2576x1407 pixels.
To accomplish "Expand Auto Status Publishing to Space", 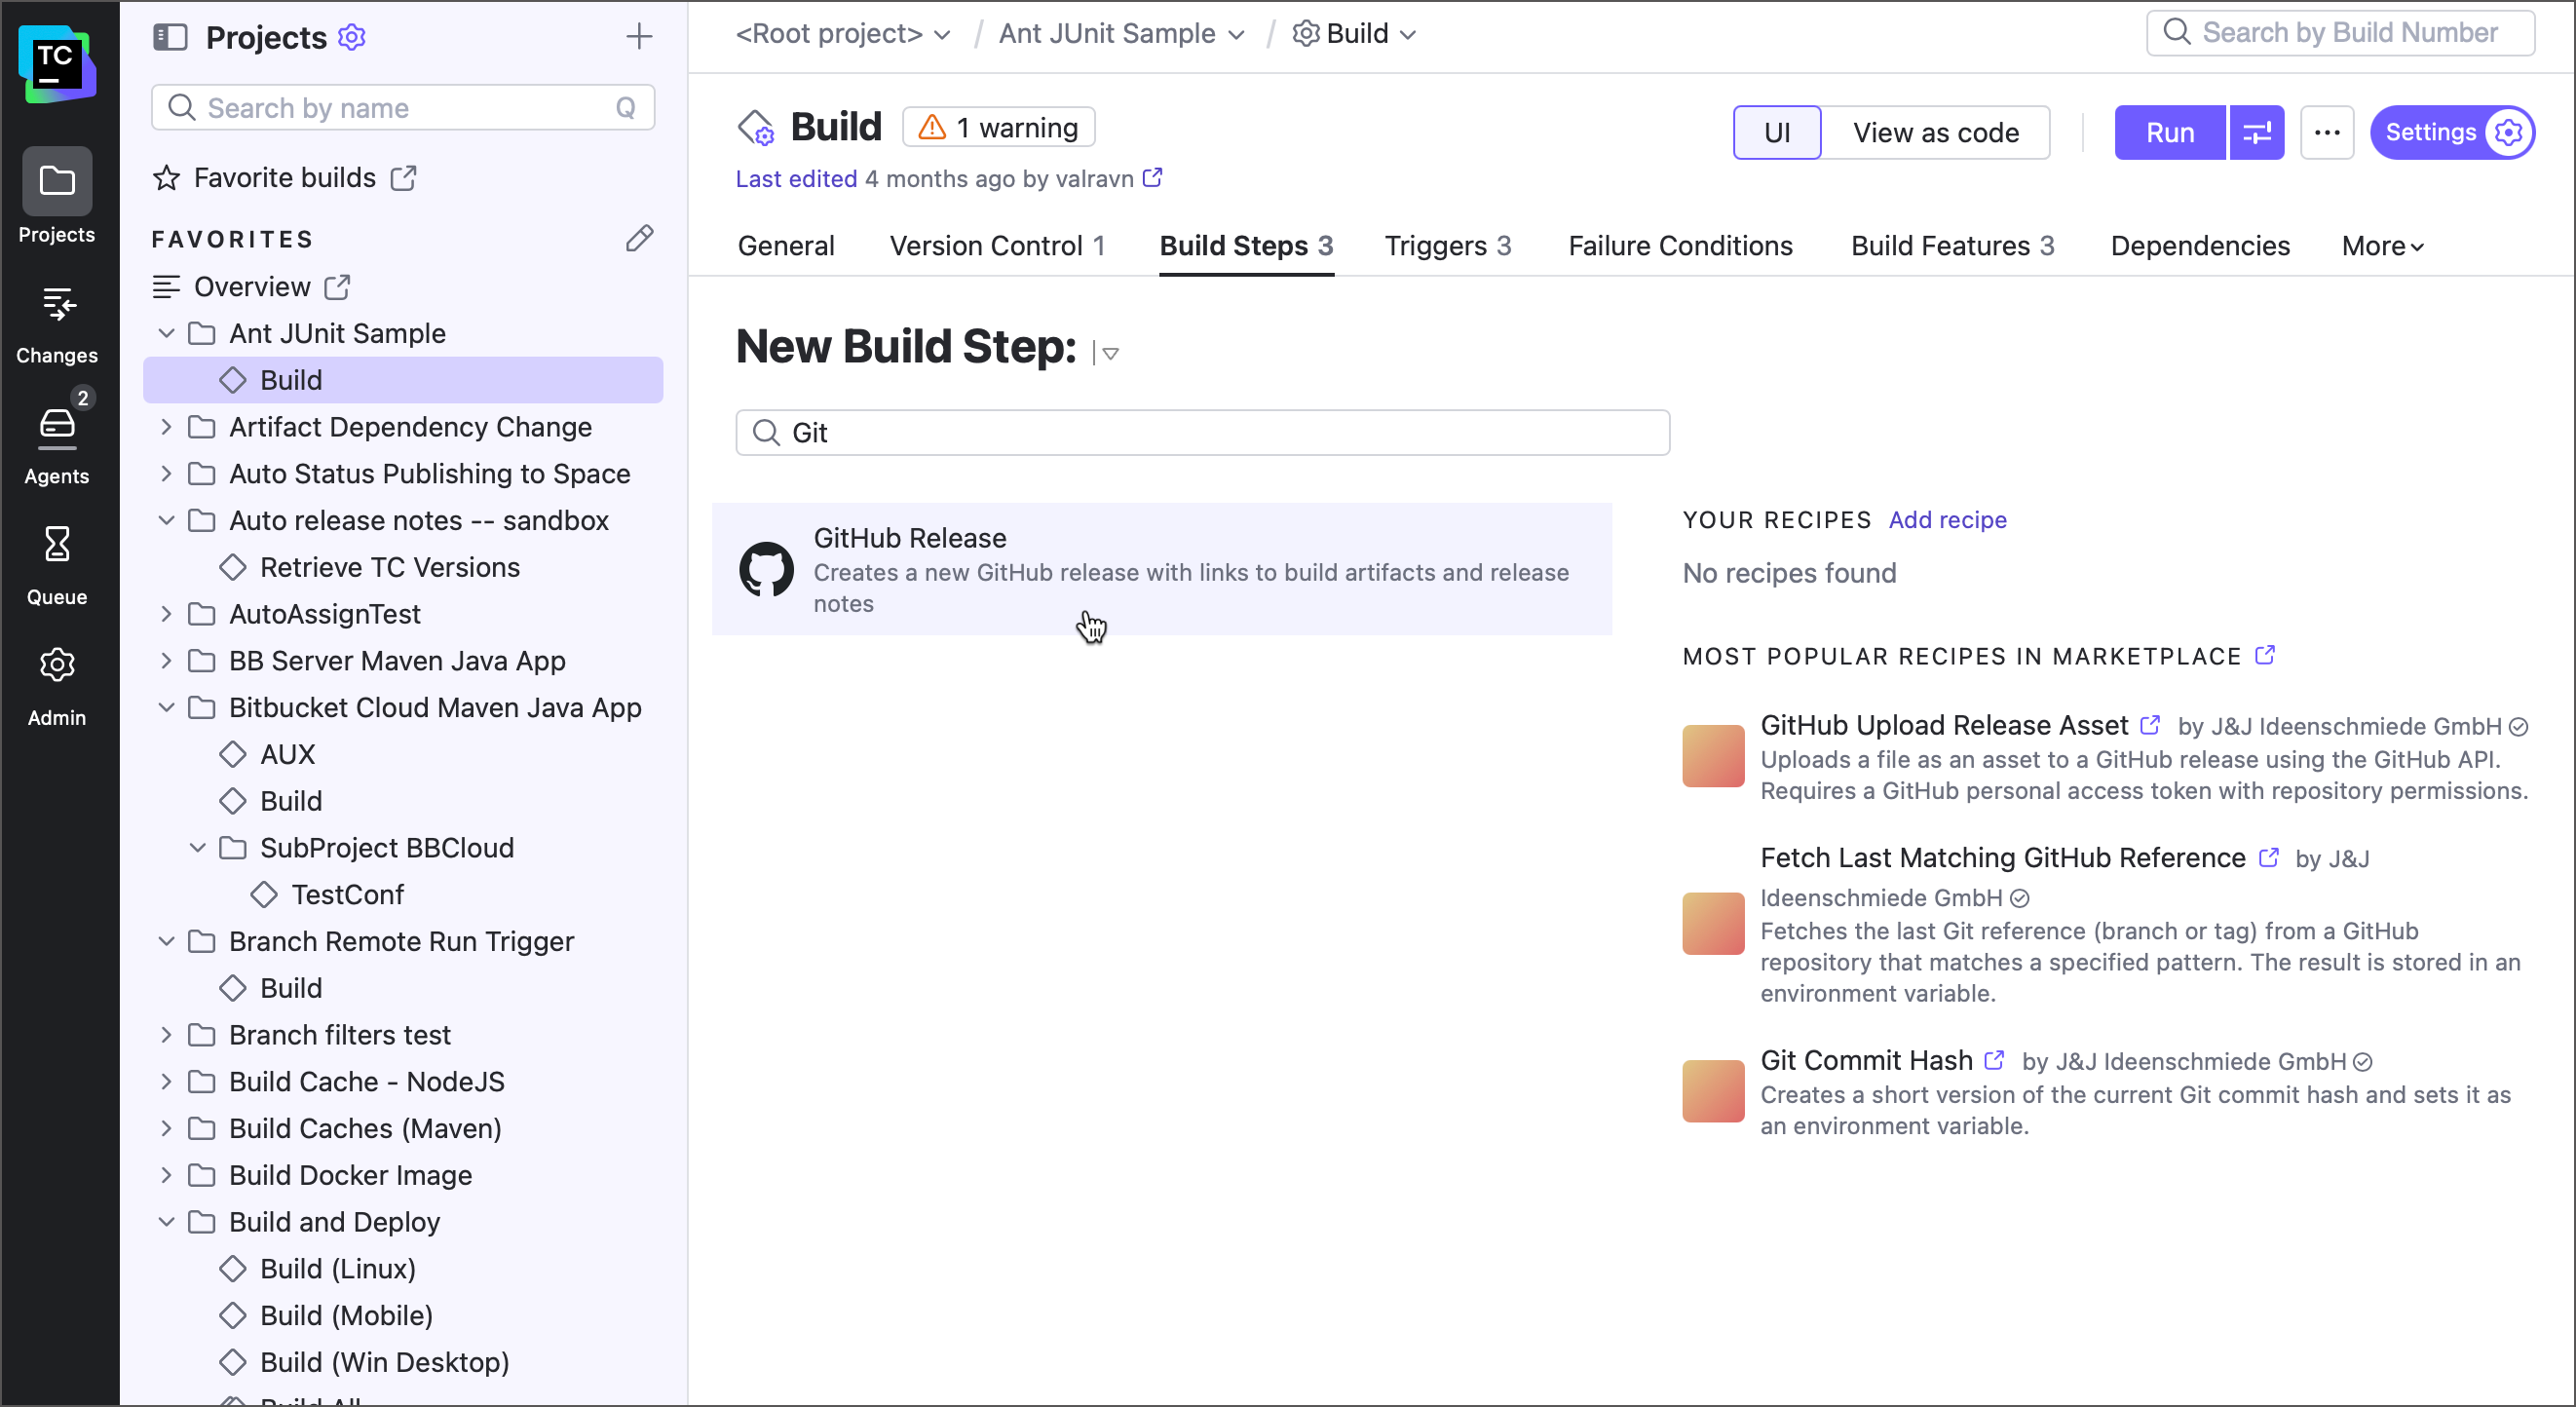I will pos(167,473).
